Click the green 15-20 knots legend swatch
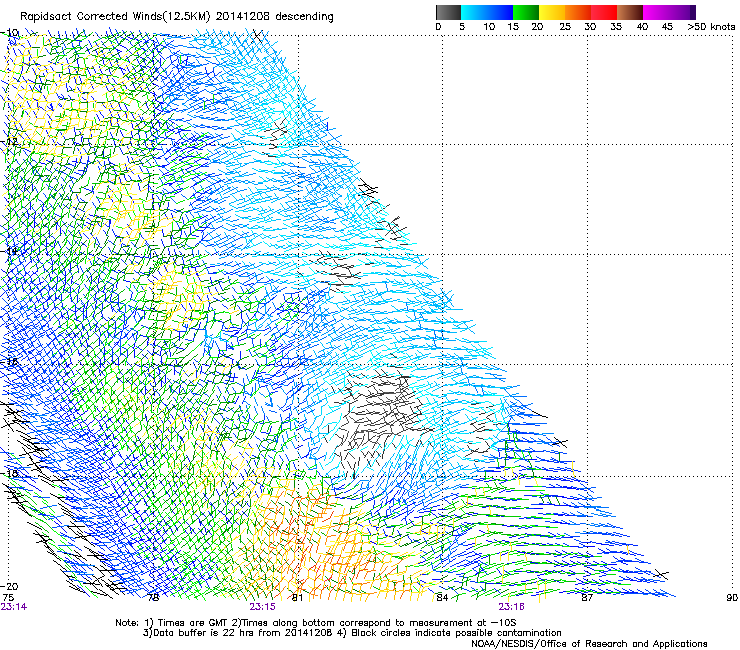The image size is (740, 650). click(x=526, y=12)
